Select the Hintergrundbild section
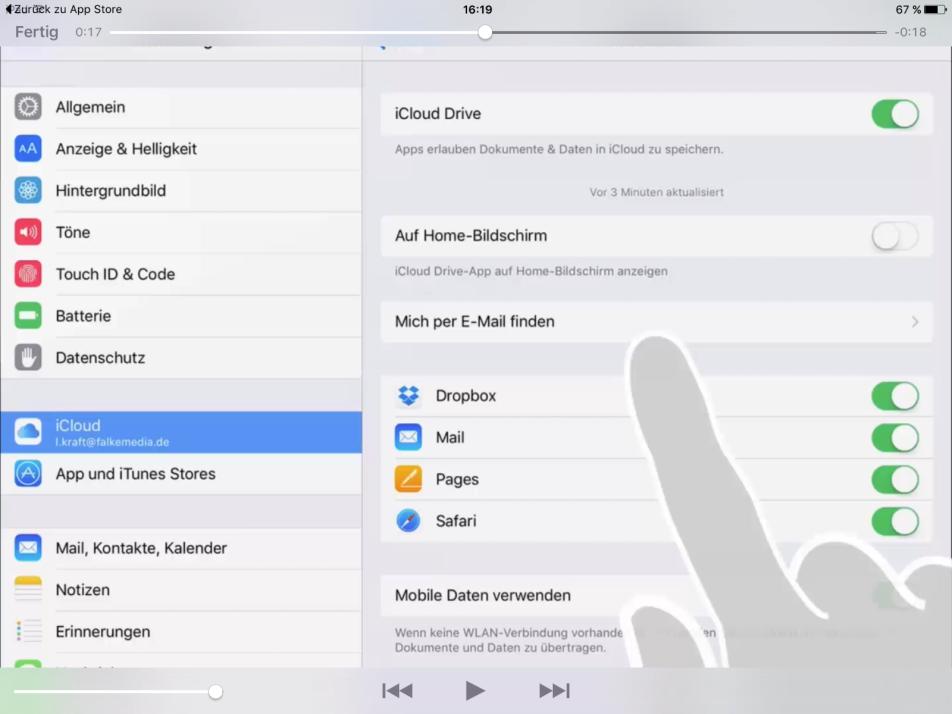 click(x=181, y=191)
